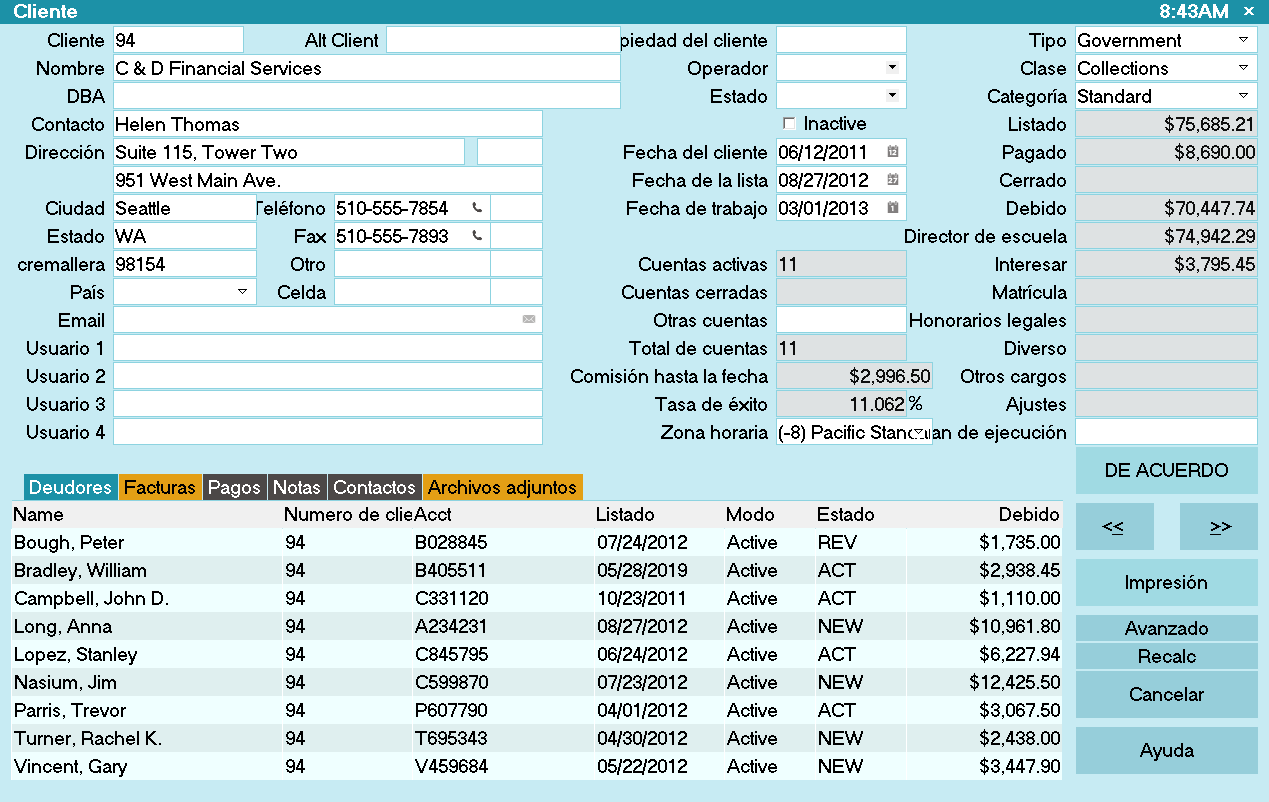Screen dimensions: 1269x802
Task: Select debtor row Long, Anna
Action: [537, 626]
